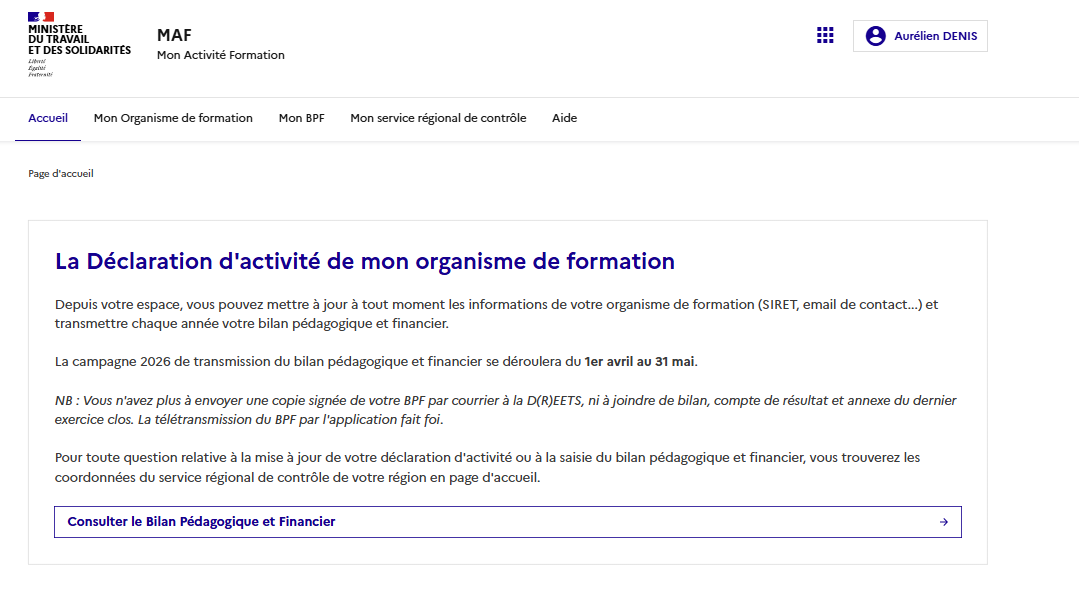Open Mon service régional de contrôle tab
This screenshot has height=611, width=1079.
(x=437, y=117)
